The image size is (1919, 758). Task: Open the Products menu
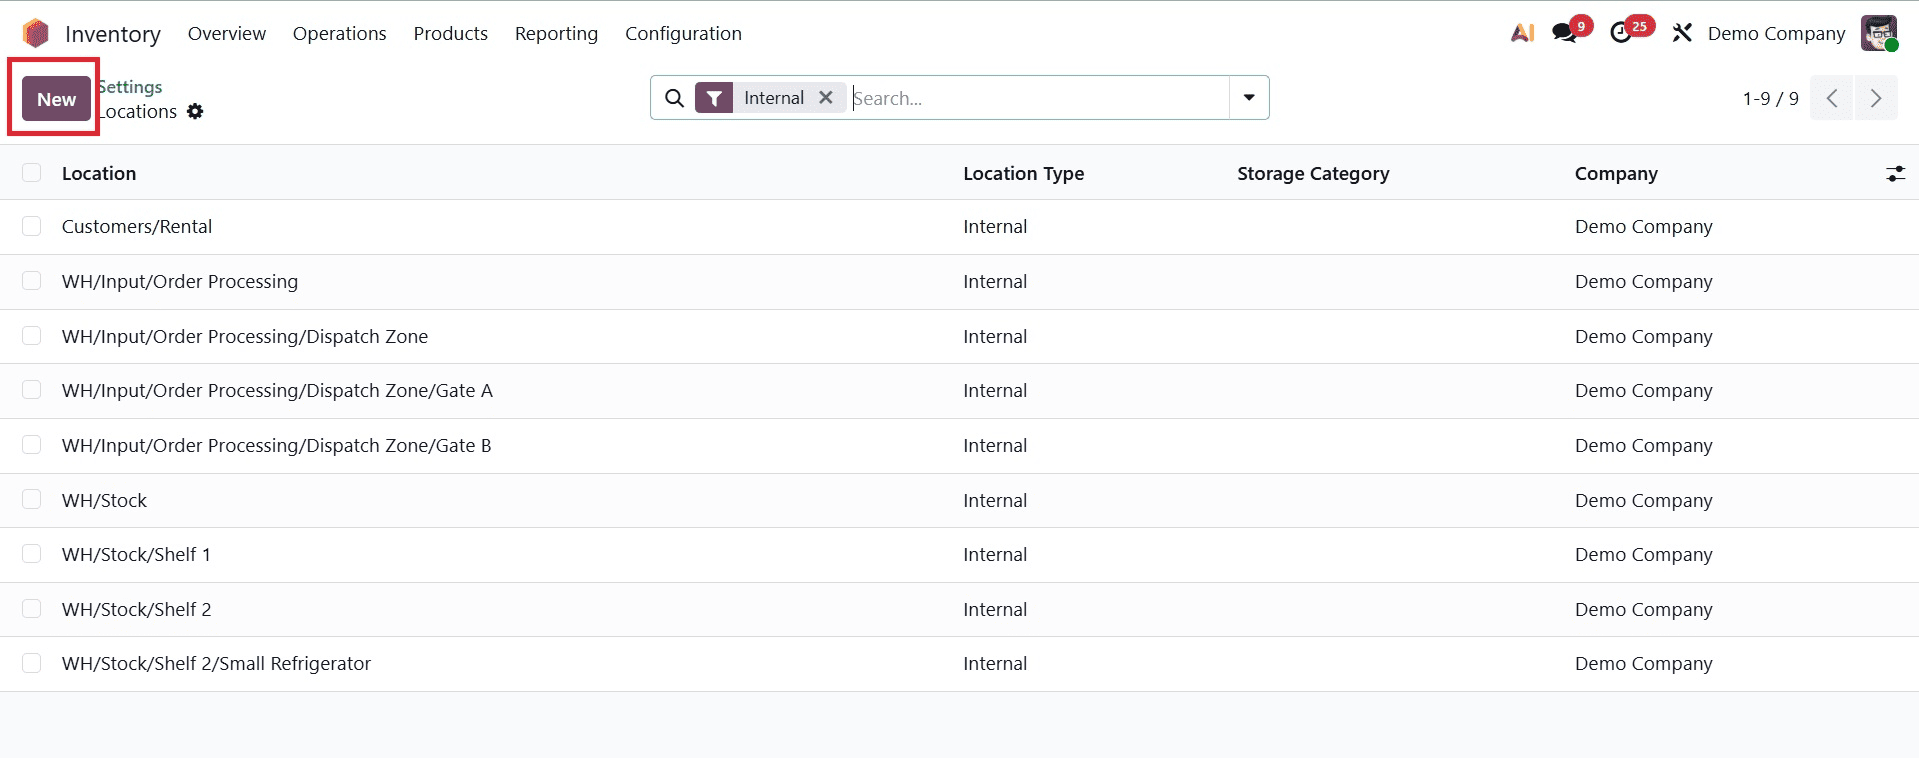(451, 33)
